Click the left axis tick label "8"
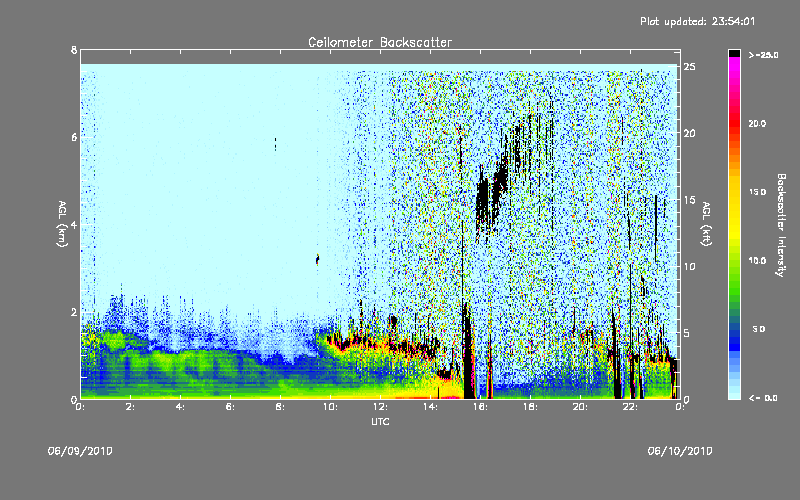The image size is (800, 500). [74, 50]
